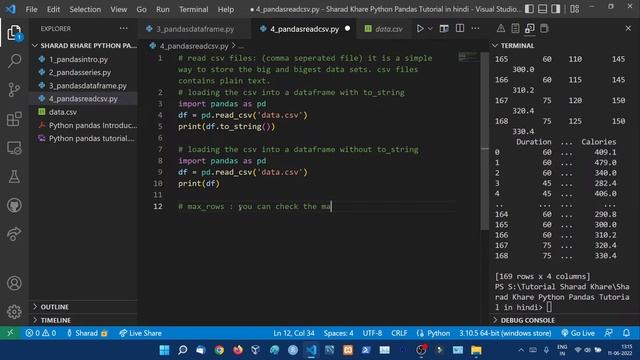This screenshot has width=640, height=360.
Task: Open the Terminal menu
Action: coord(193,9)
